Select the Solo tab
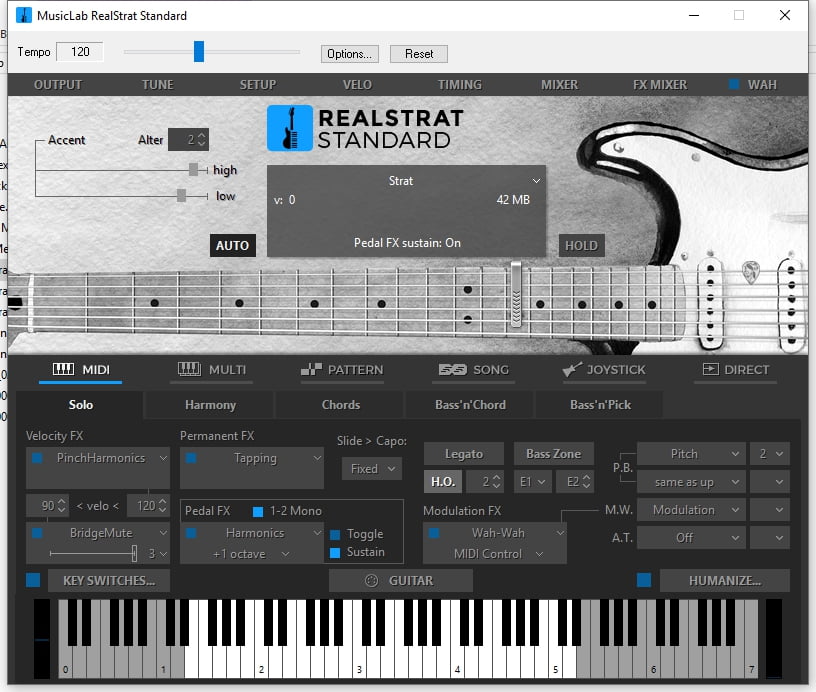Viewport: 816px width, 692px height. point(80,405)
